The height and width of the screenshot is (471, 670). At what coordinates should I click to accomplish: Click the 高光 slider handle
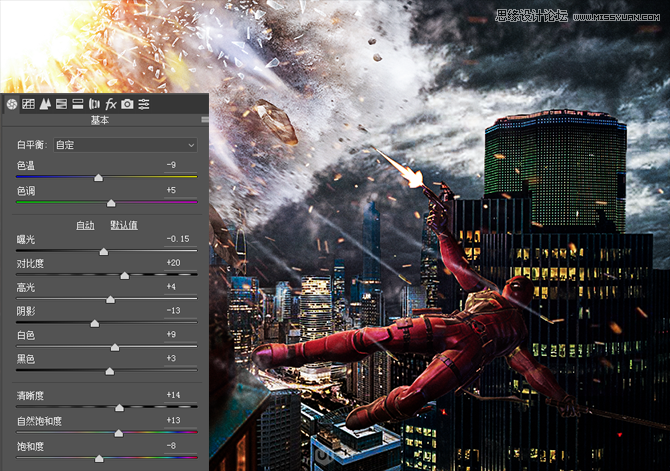pos(110,299)
